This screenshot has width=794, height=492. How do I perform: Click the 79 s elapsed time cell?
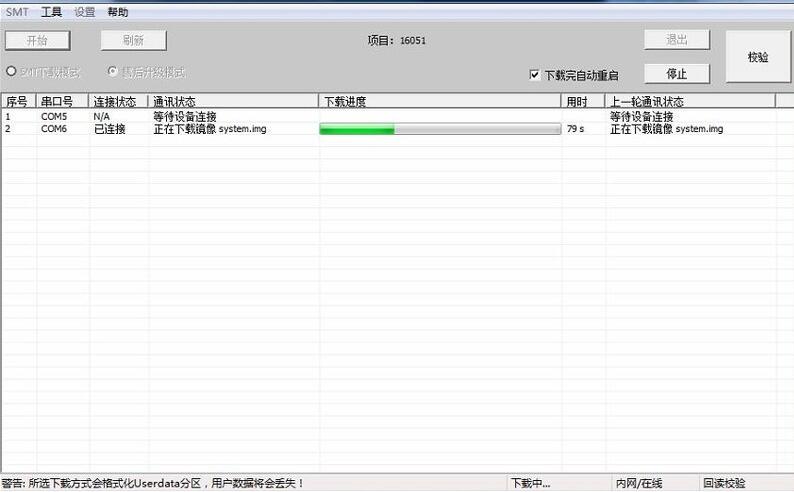[x=575, y=129]
